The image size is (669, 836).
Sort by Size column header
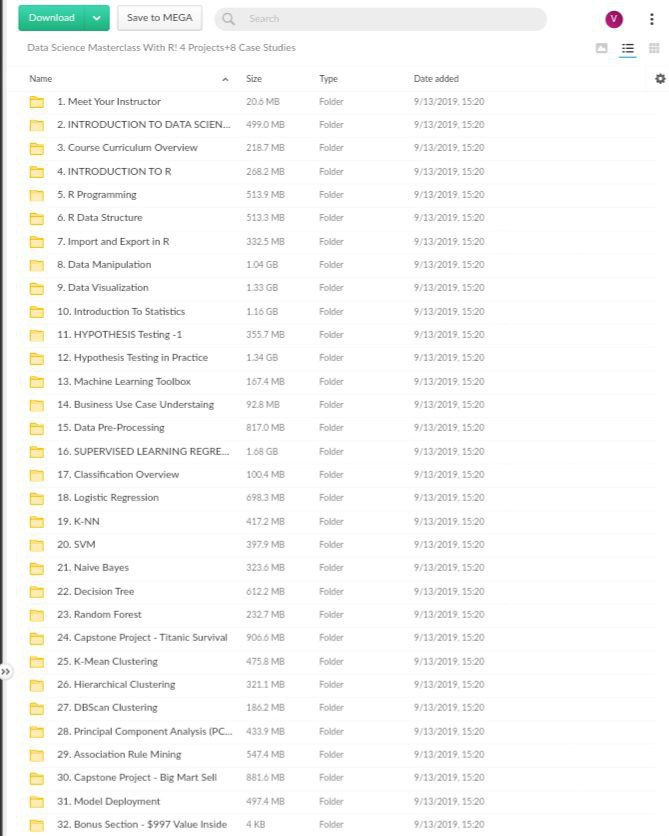(254, 78)
